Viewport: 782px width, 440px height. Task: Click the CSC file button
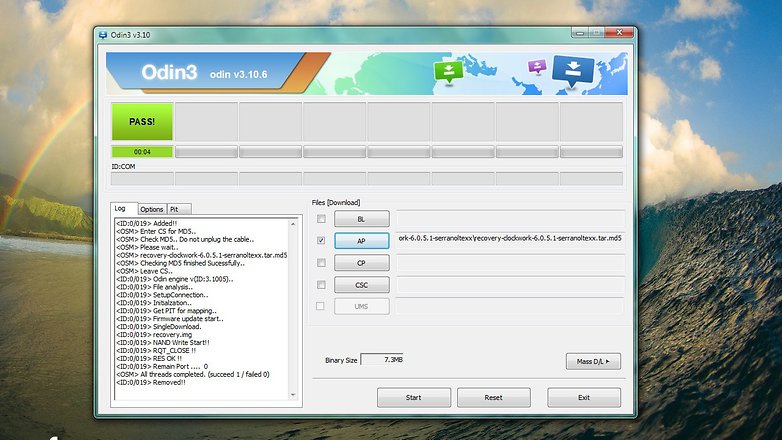(x=362, y=285)
